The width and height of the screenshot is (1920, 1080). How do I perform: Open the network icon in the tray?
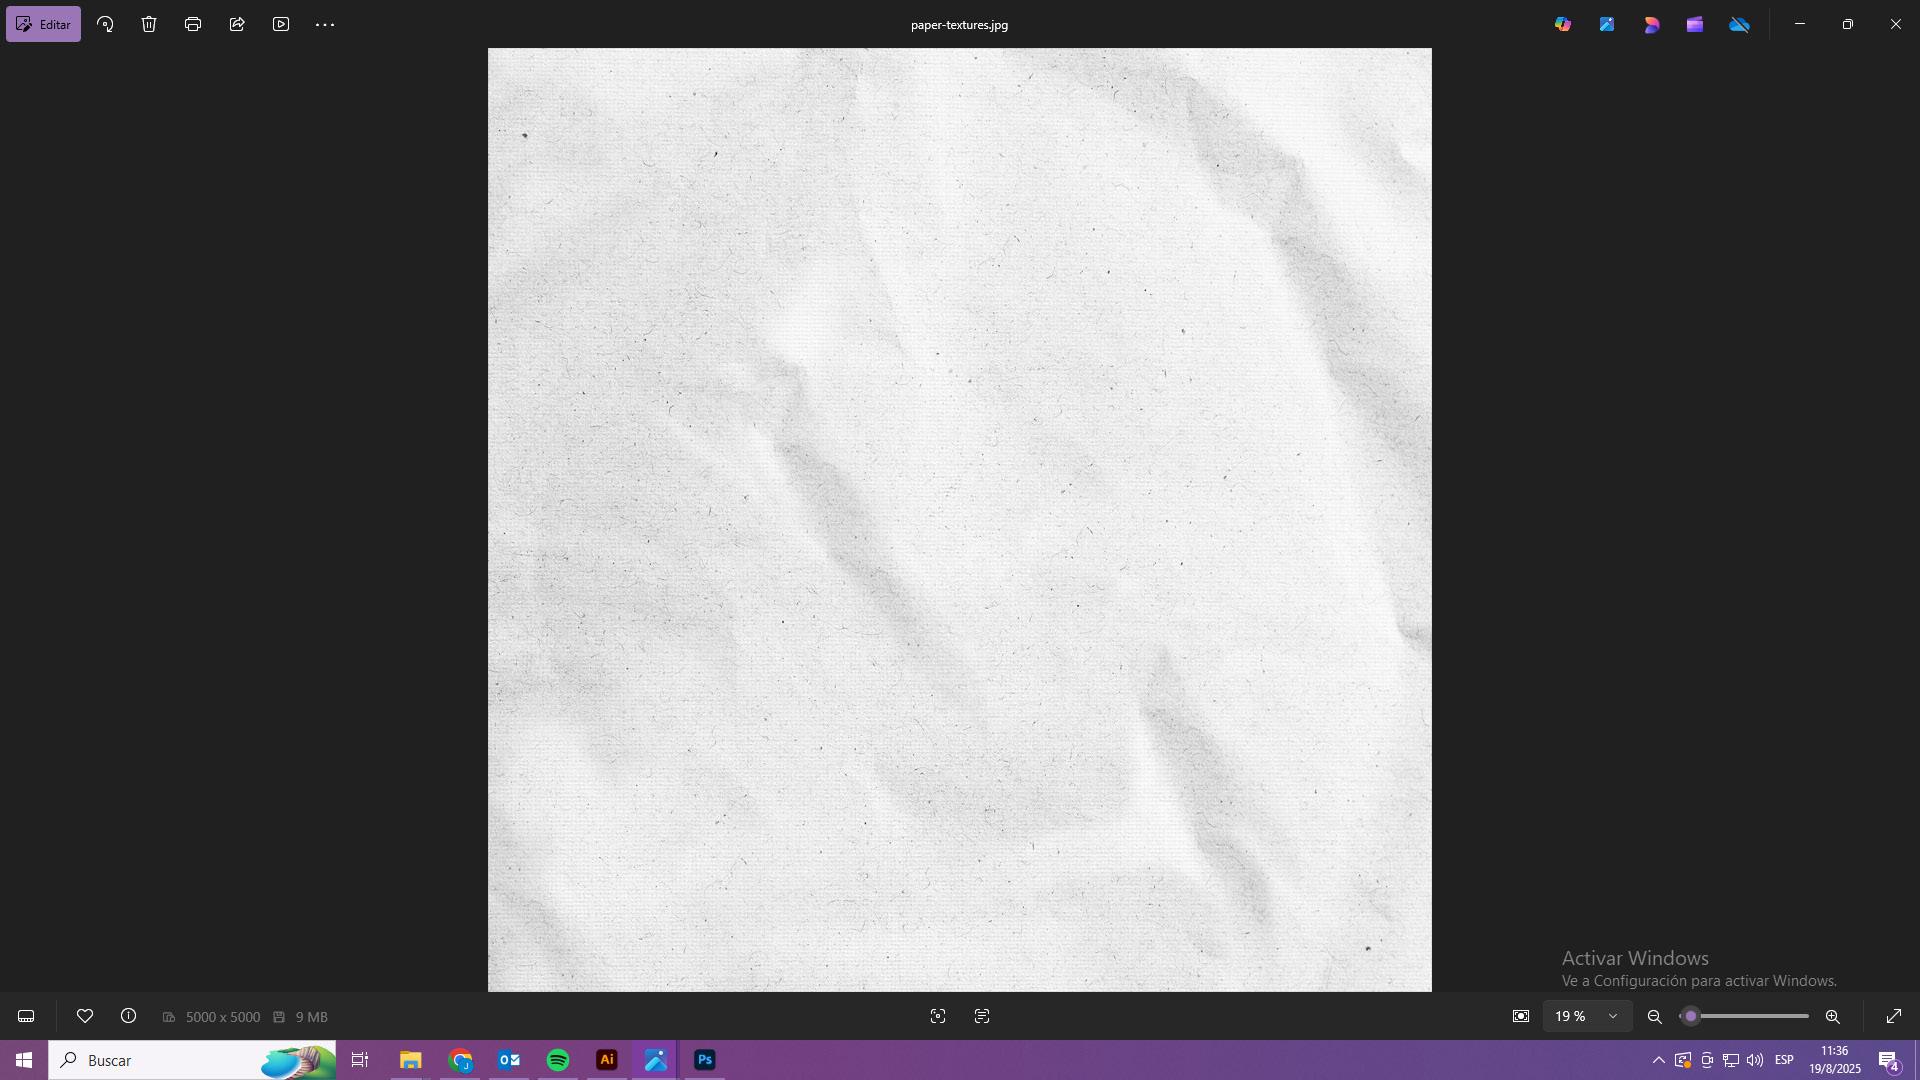pos(1731,1060)
